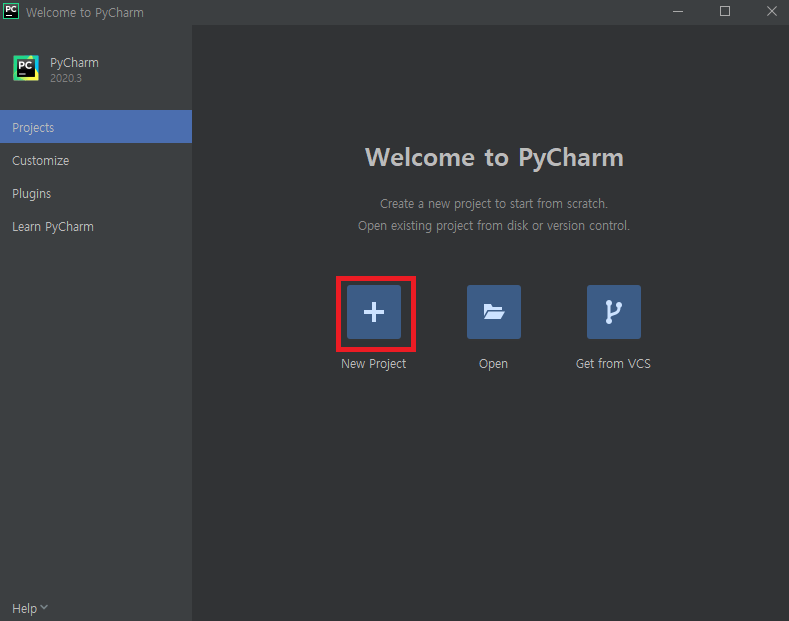Click the Get from VCS branch icon
Viewport: 789px width, 621px height.
click(x=614, y=312)
